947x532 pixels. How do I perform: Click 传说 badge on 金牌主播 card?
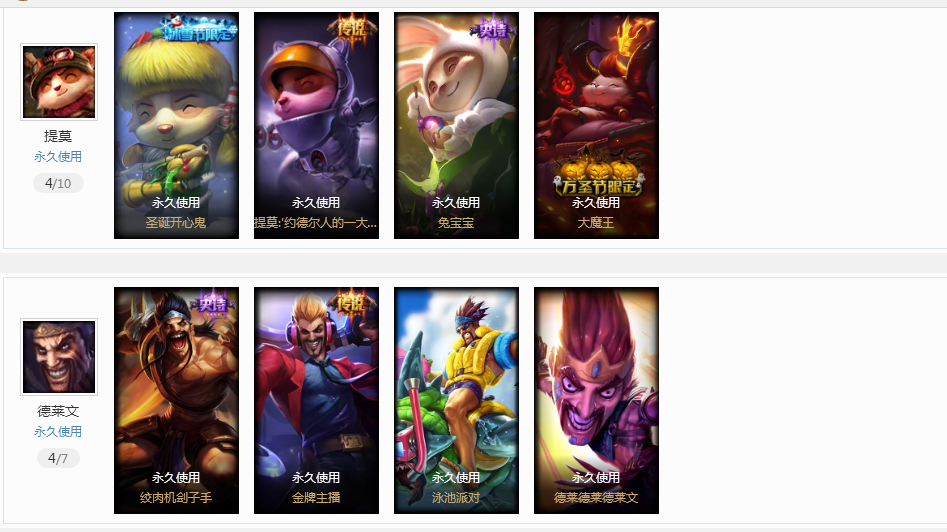coord(352,302)
